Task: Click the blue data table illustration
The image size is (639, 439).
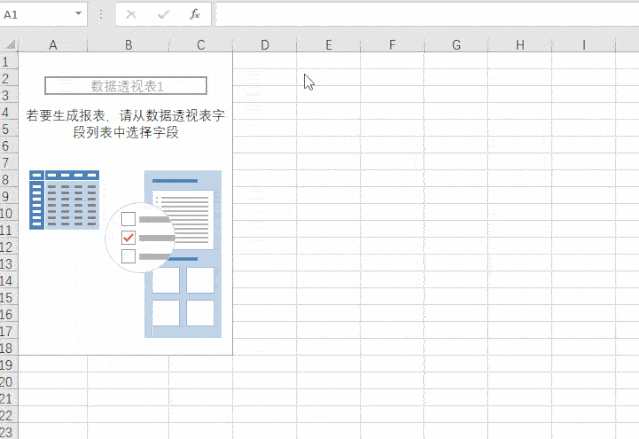Action: point(64,200)
